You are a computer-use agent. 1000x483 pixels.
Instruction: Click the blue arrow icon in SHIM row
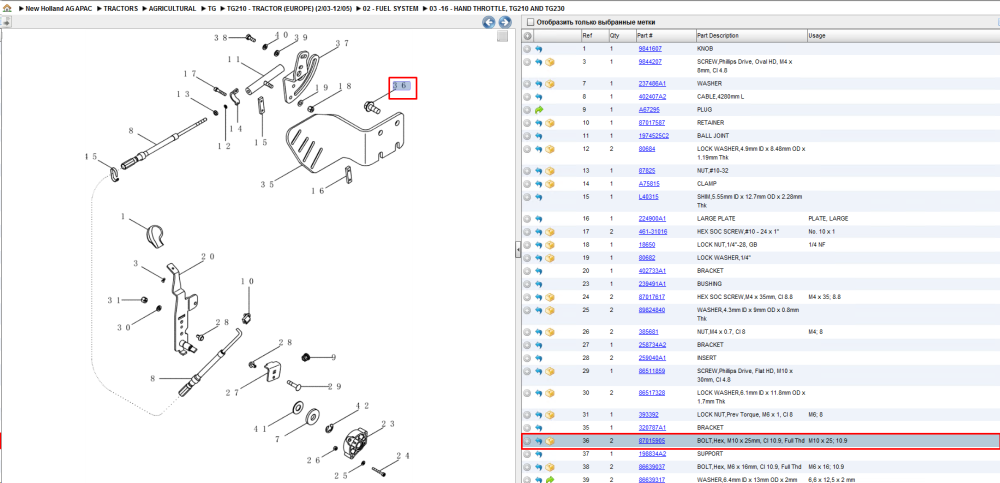pyautogui.click(x=539, y=197)
